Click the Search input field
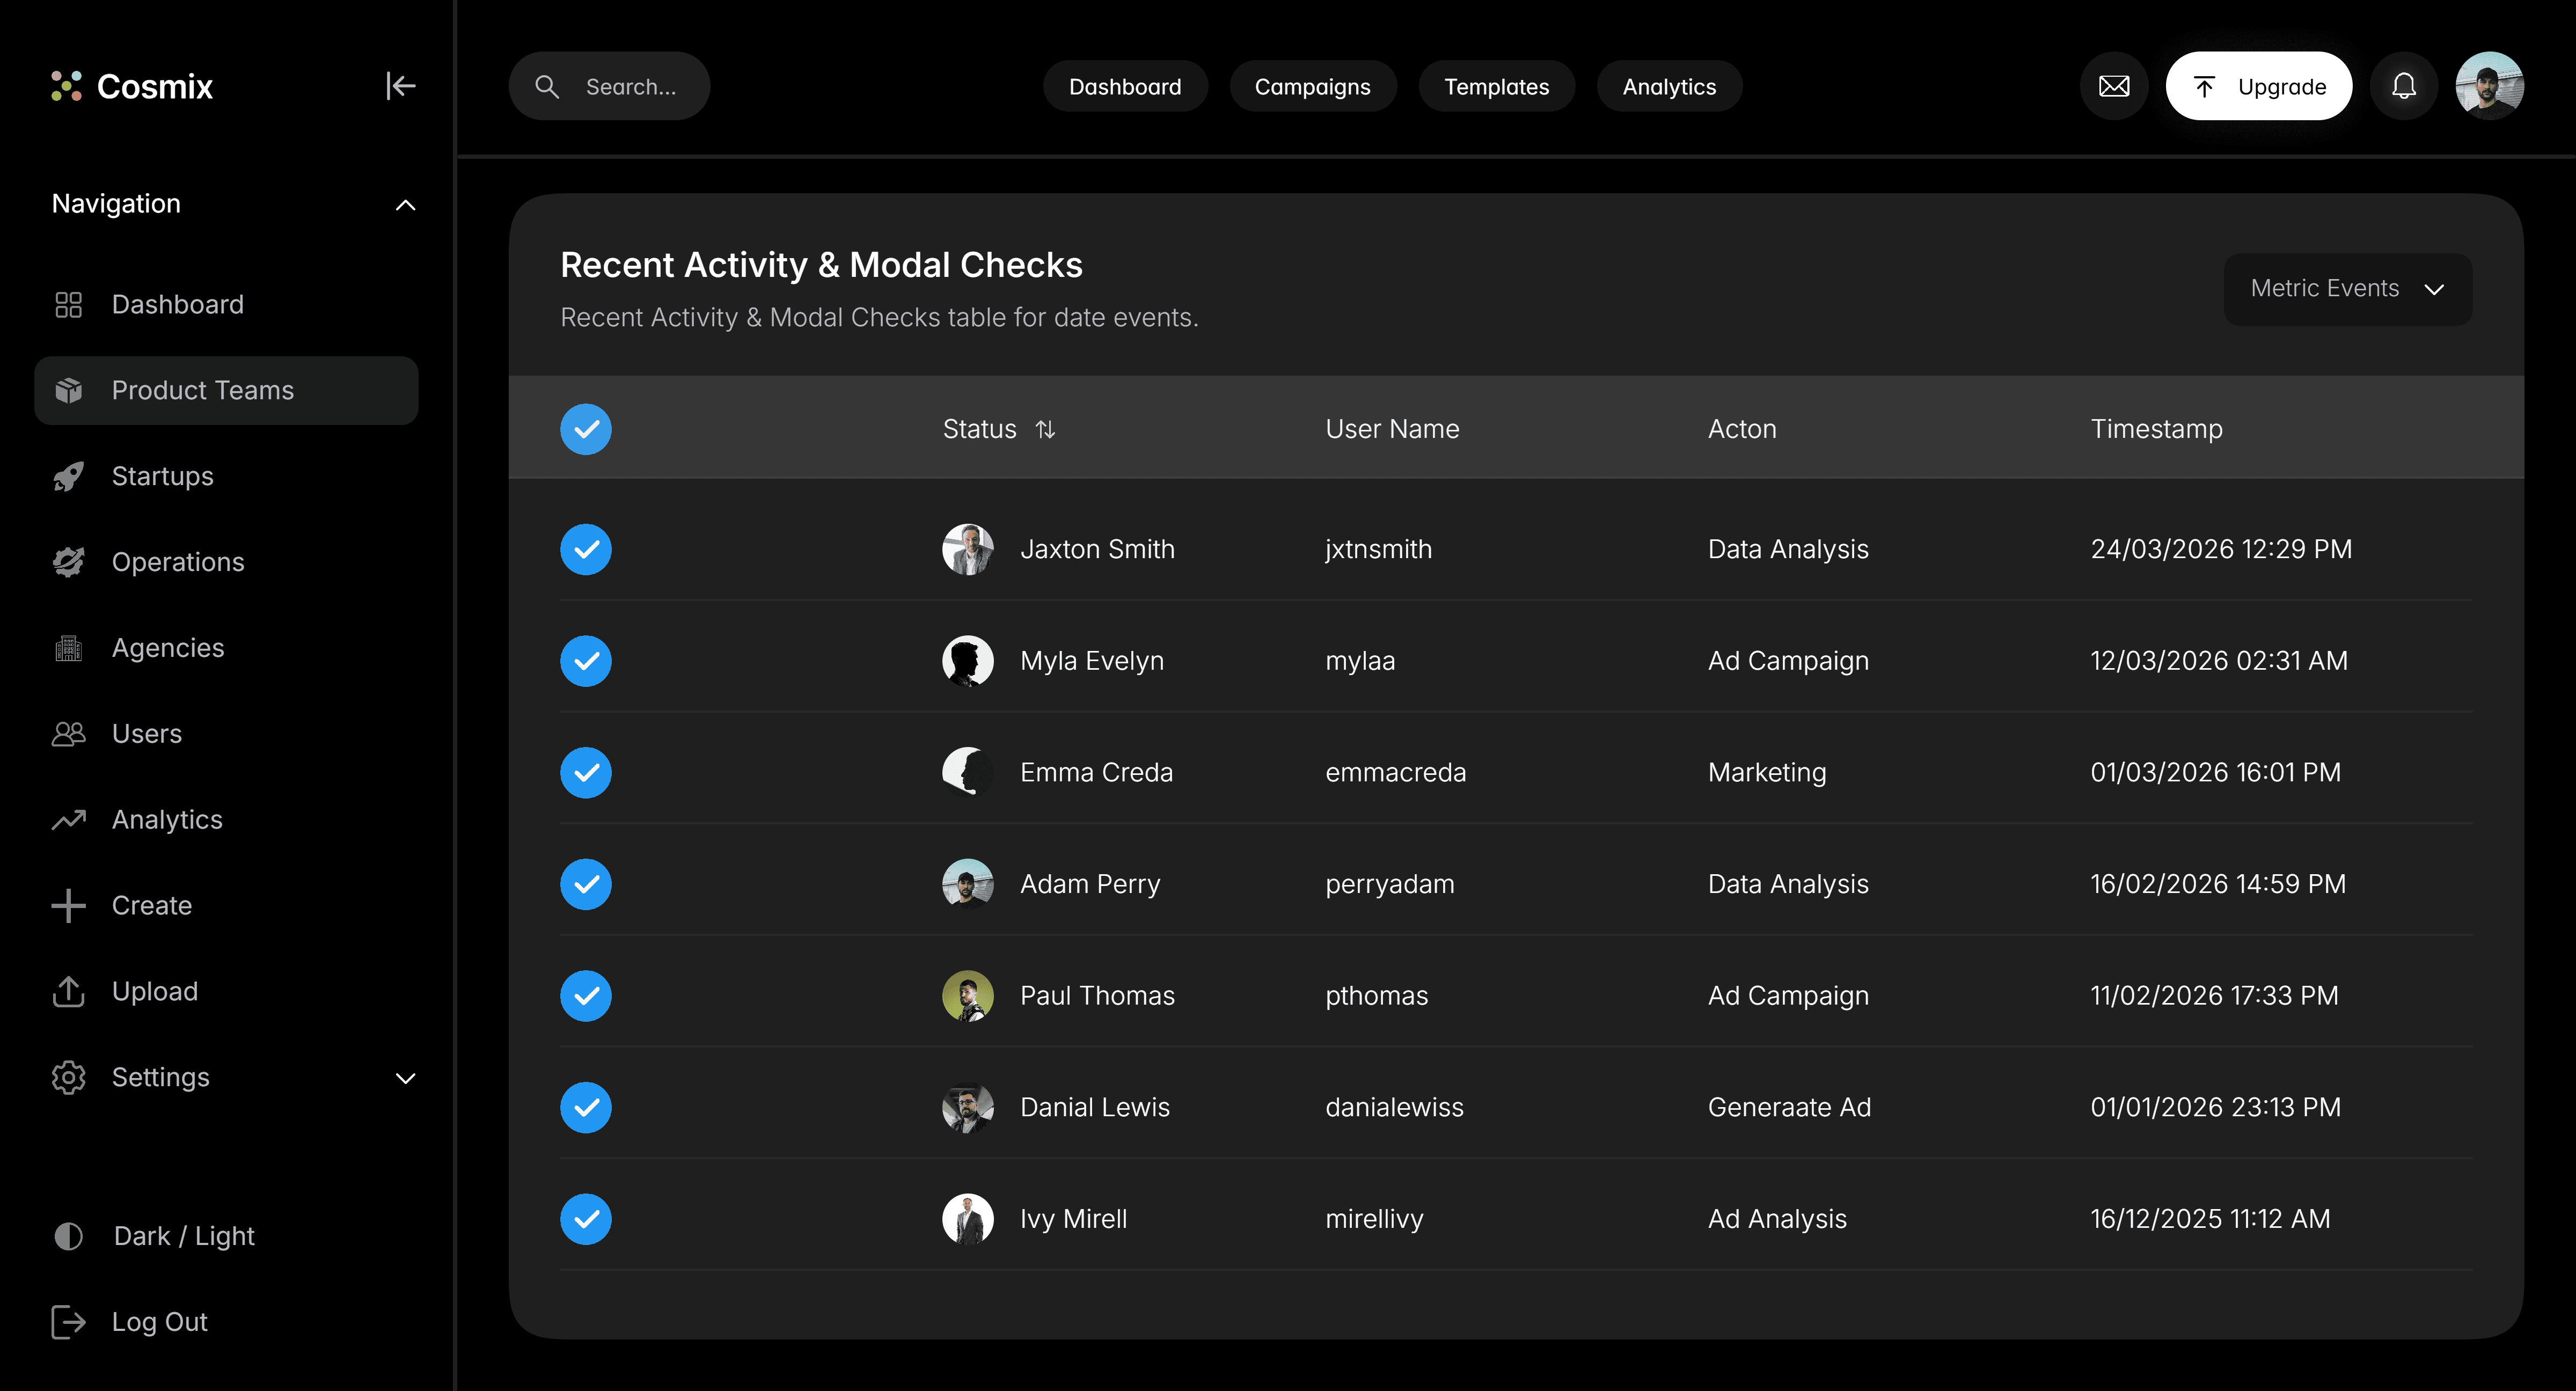 pyautogui.click(x=630, y=86)
